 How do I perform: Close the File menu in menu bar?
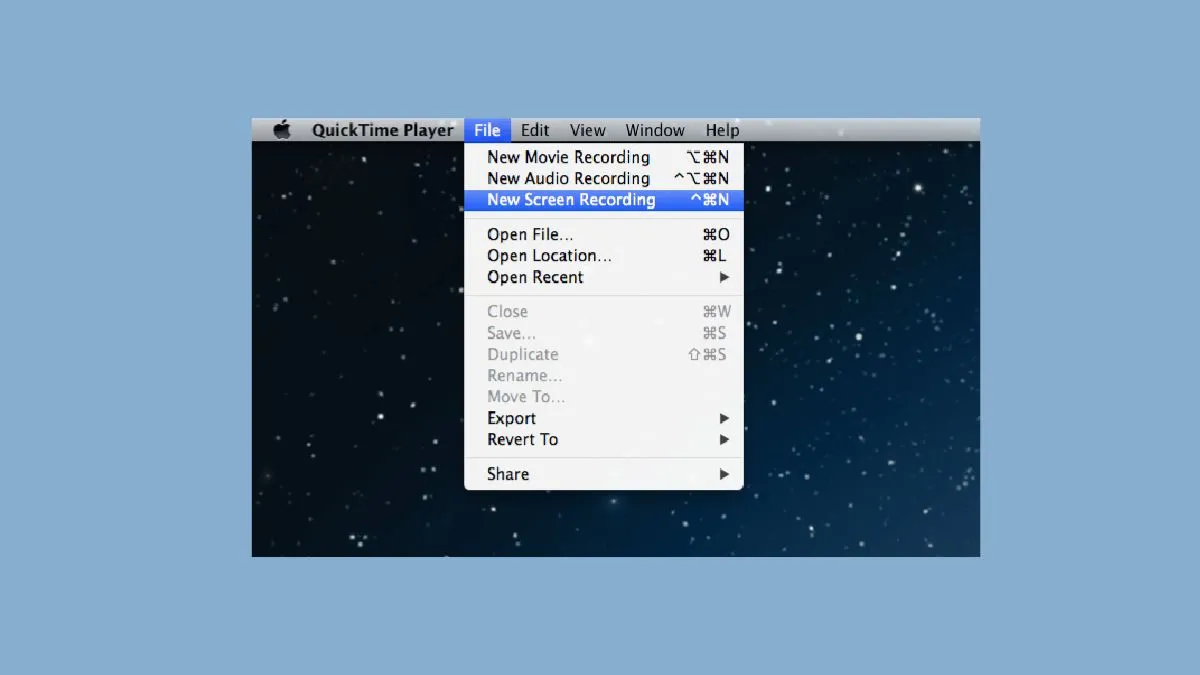[487, 130]
